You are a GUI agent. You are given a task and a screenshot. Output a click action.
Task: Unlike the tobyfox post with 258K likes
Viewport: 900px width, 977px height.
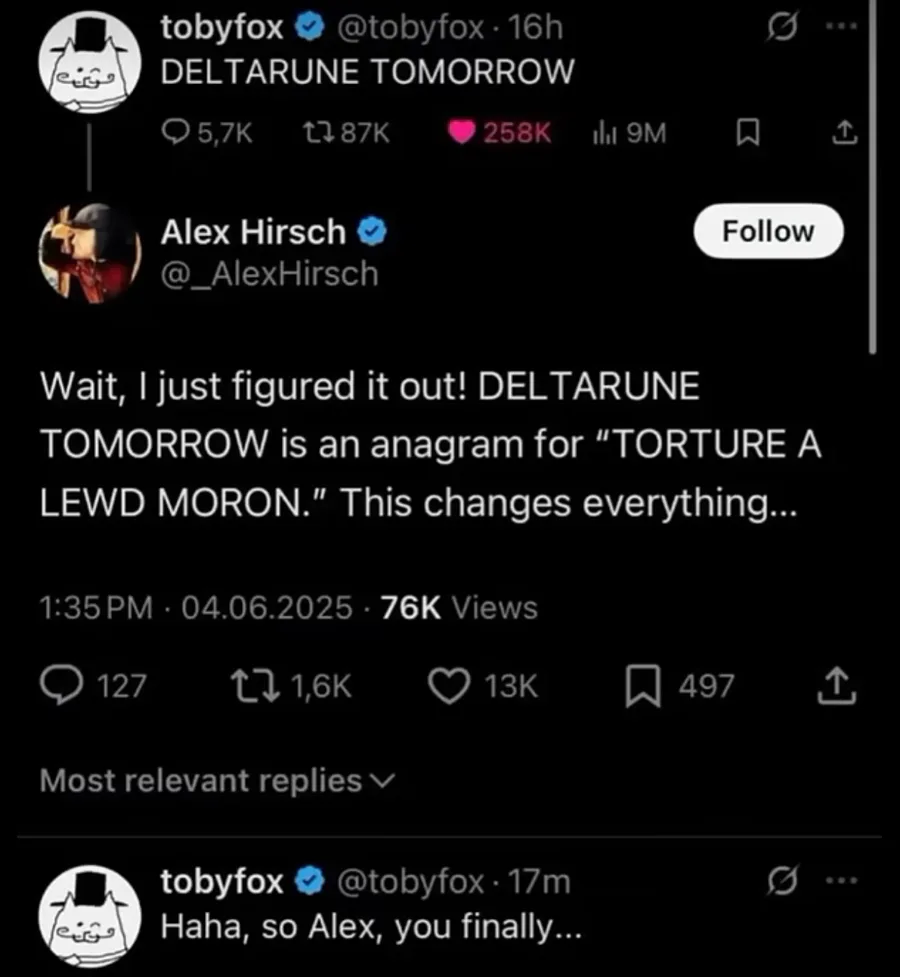(464, 133)
